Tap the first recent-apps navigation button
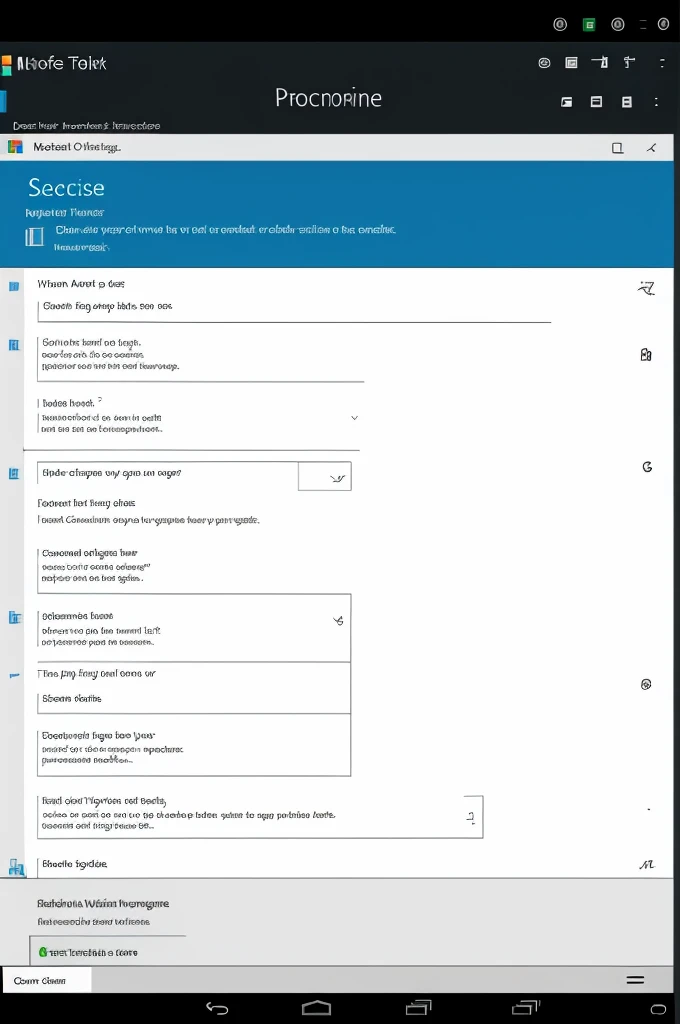Viewport: 680px width, 1024px height. point(419,1008)
